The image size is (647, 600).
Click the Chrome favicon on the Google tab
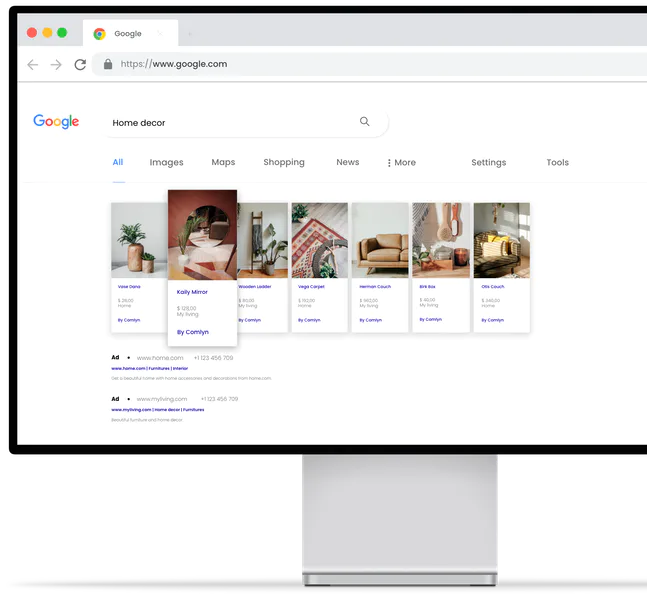[100, 33]
